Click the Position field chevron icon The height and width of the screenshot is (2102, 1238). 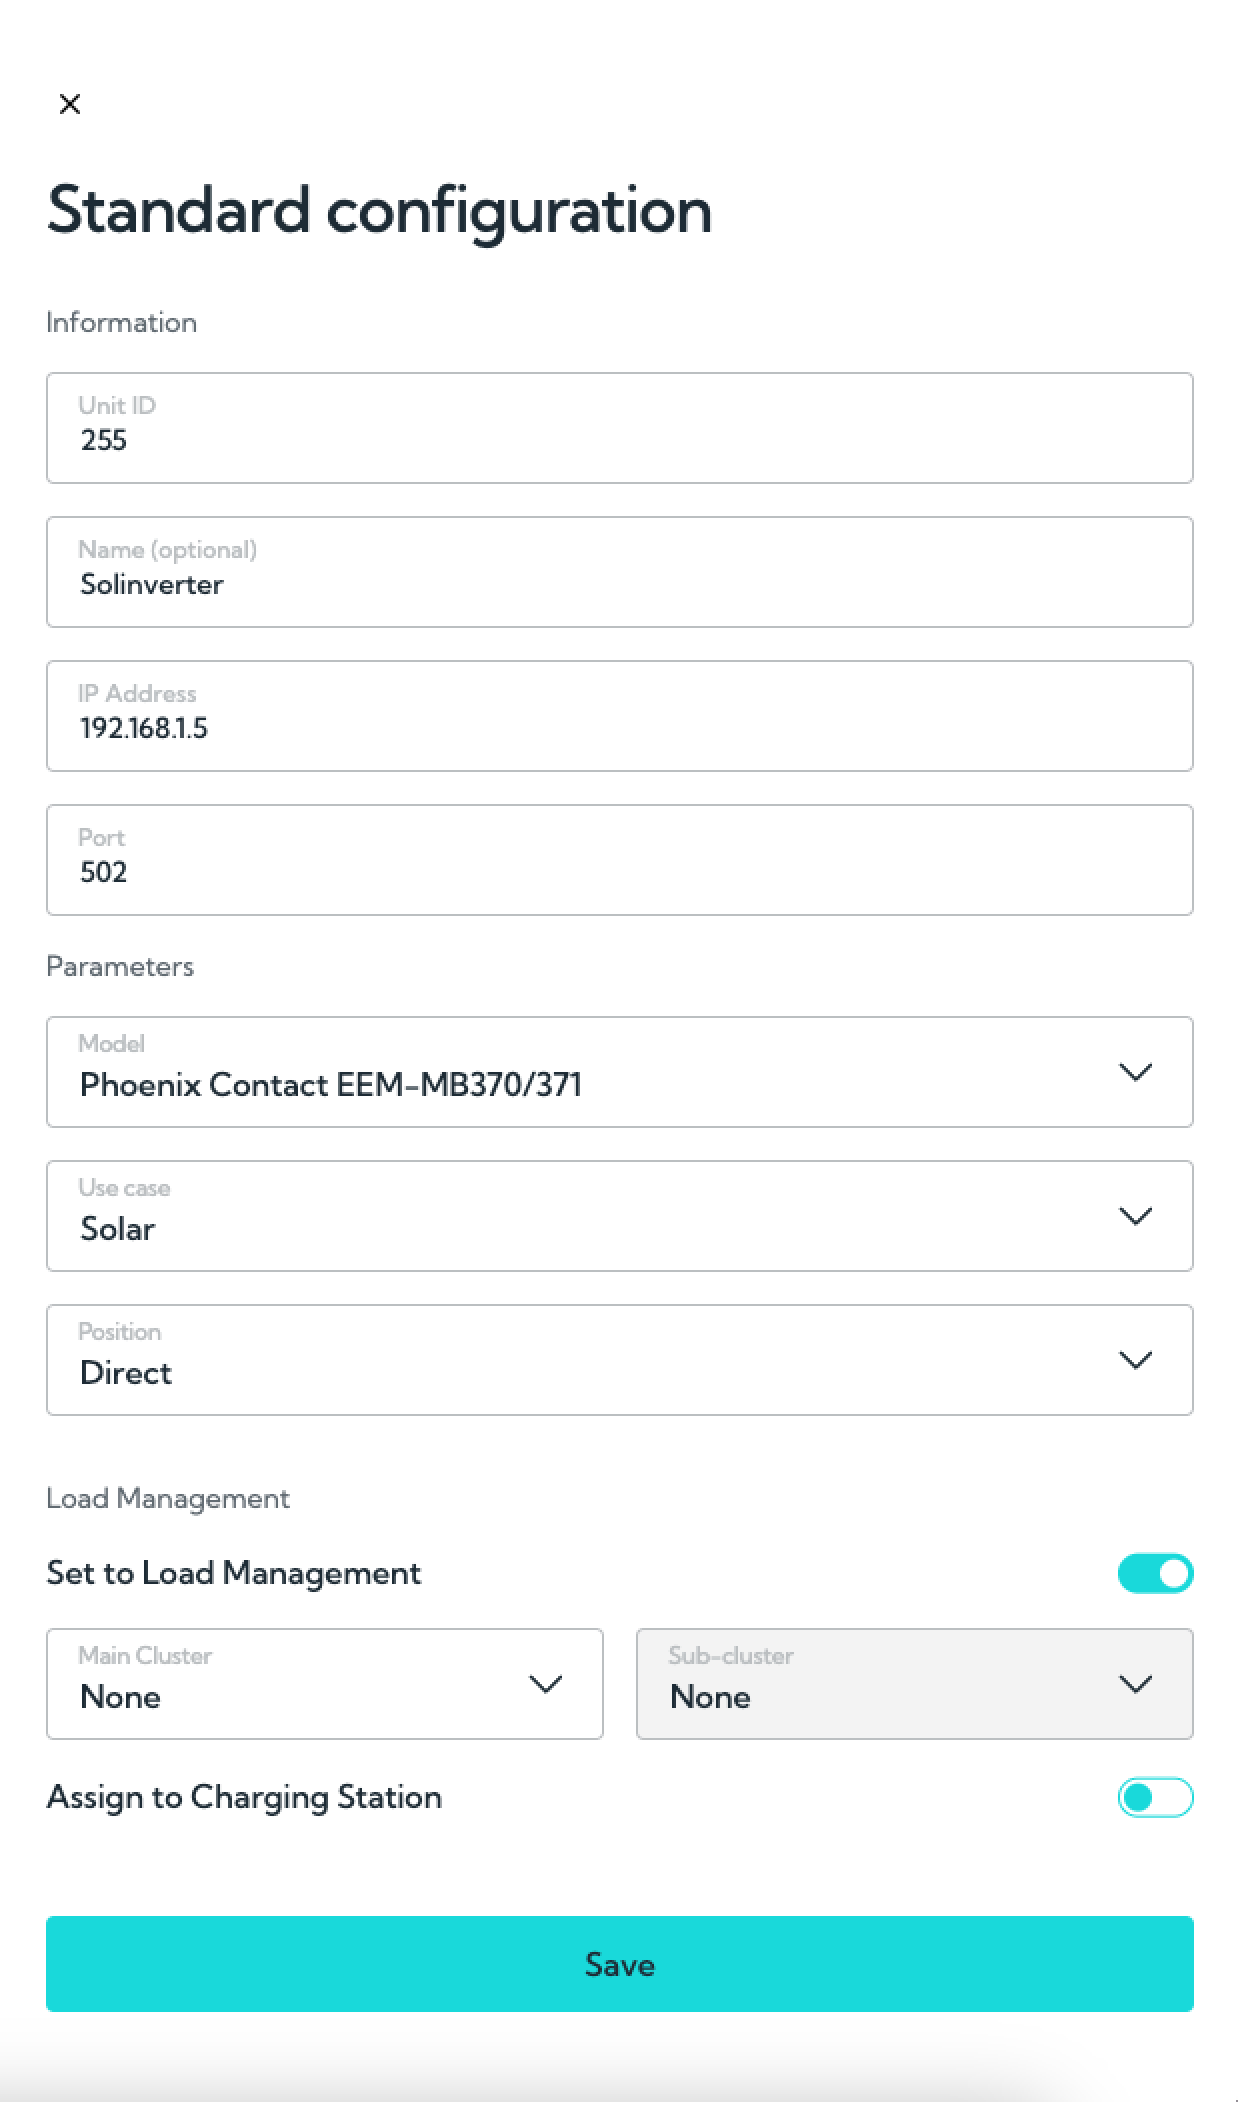pos(1135,1360)
